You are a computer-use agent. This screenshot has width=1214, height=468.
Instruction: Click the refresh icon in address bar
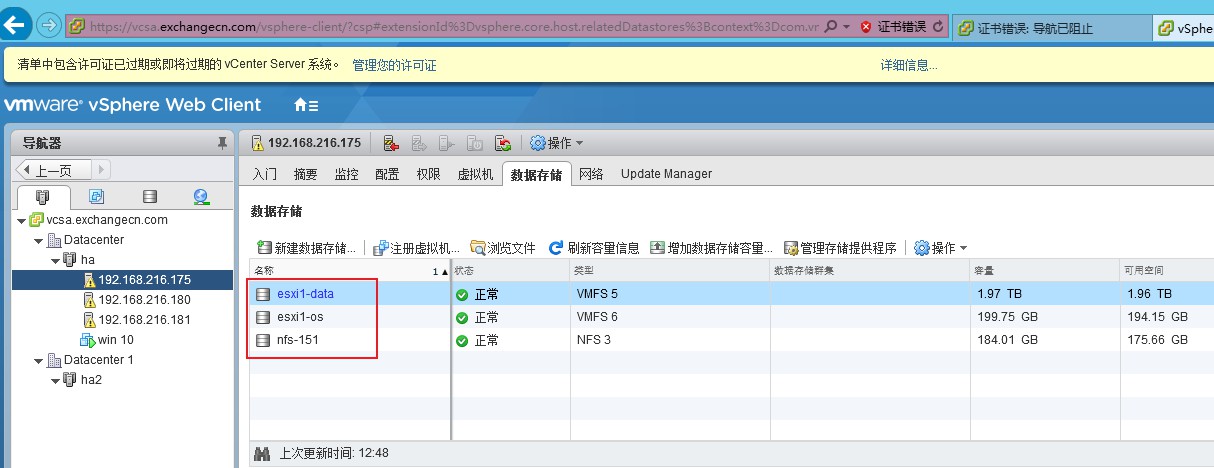938,26
